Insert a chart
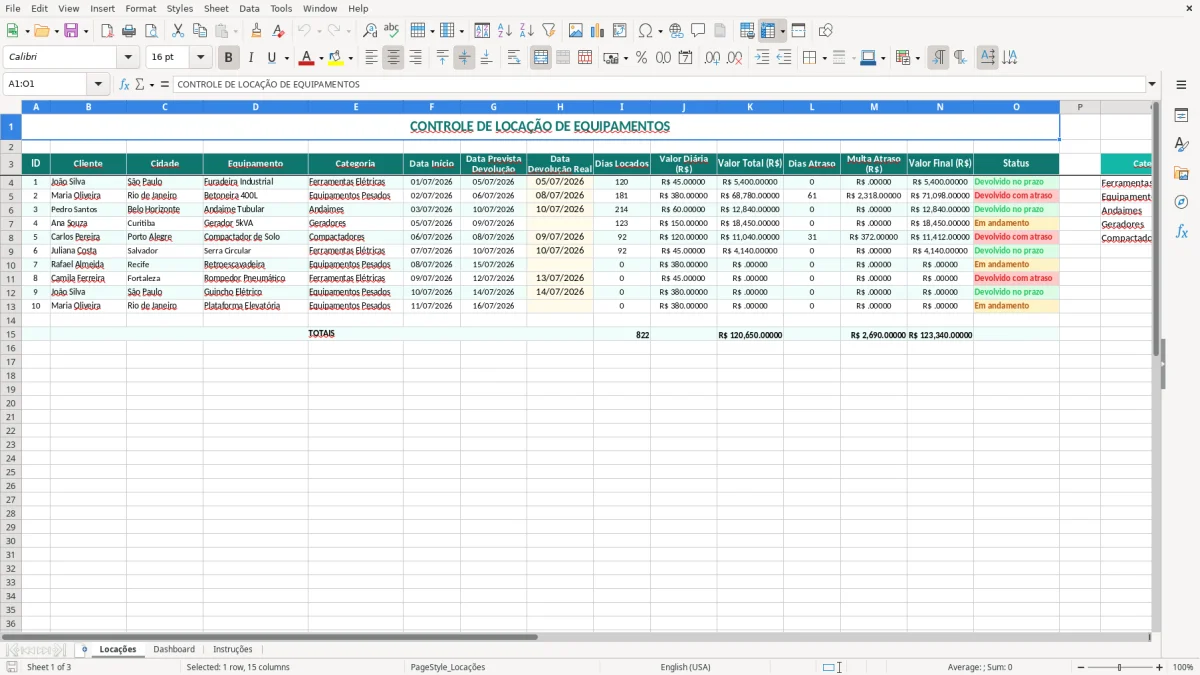1200x675 pixels. click(x=598, y=31)
